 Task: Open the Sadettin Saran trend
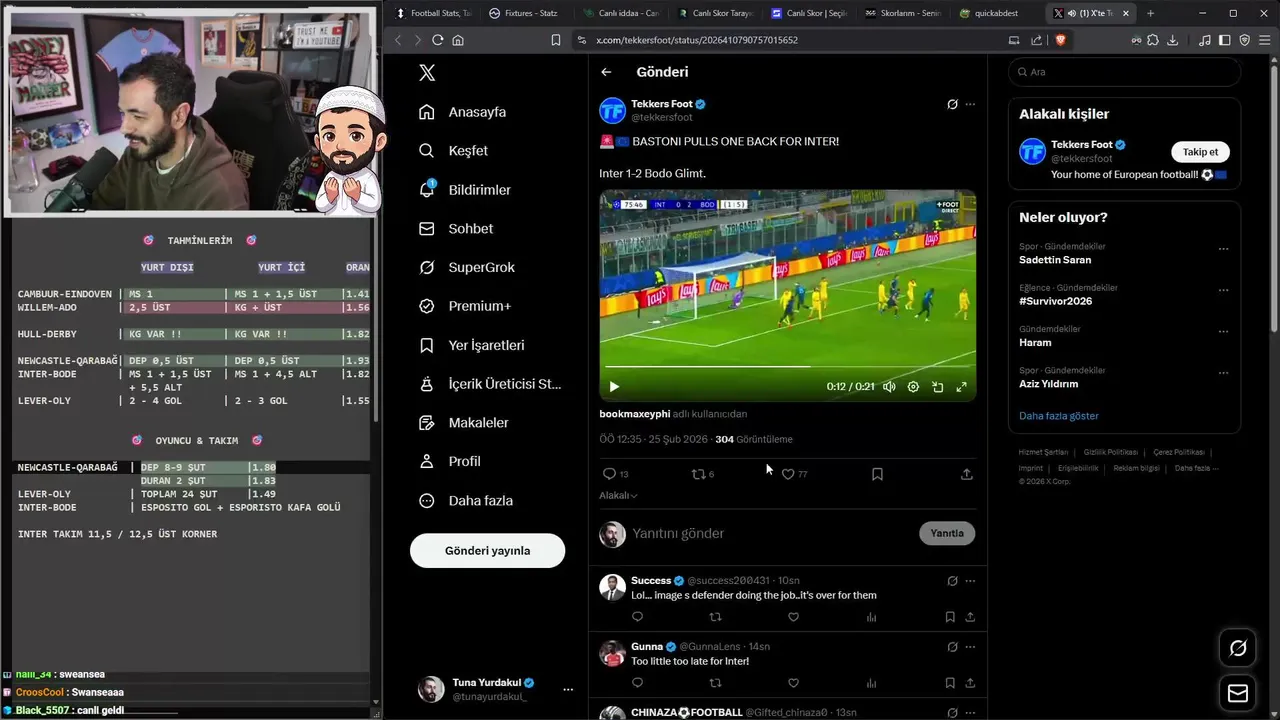click(1055, 260)
